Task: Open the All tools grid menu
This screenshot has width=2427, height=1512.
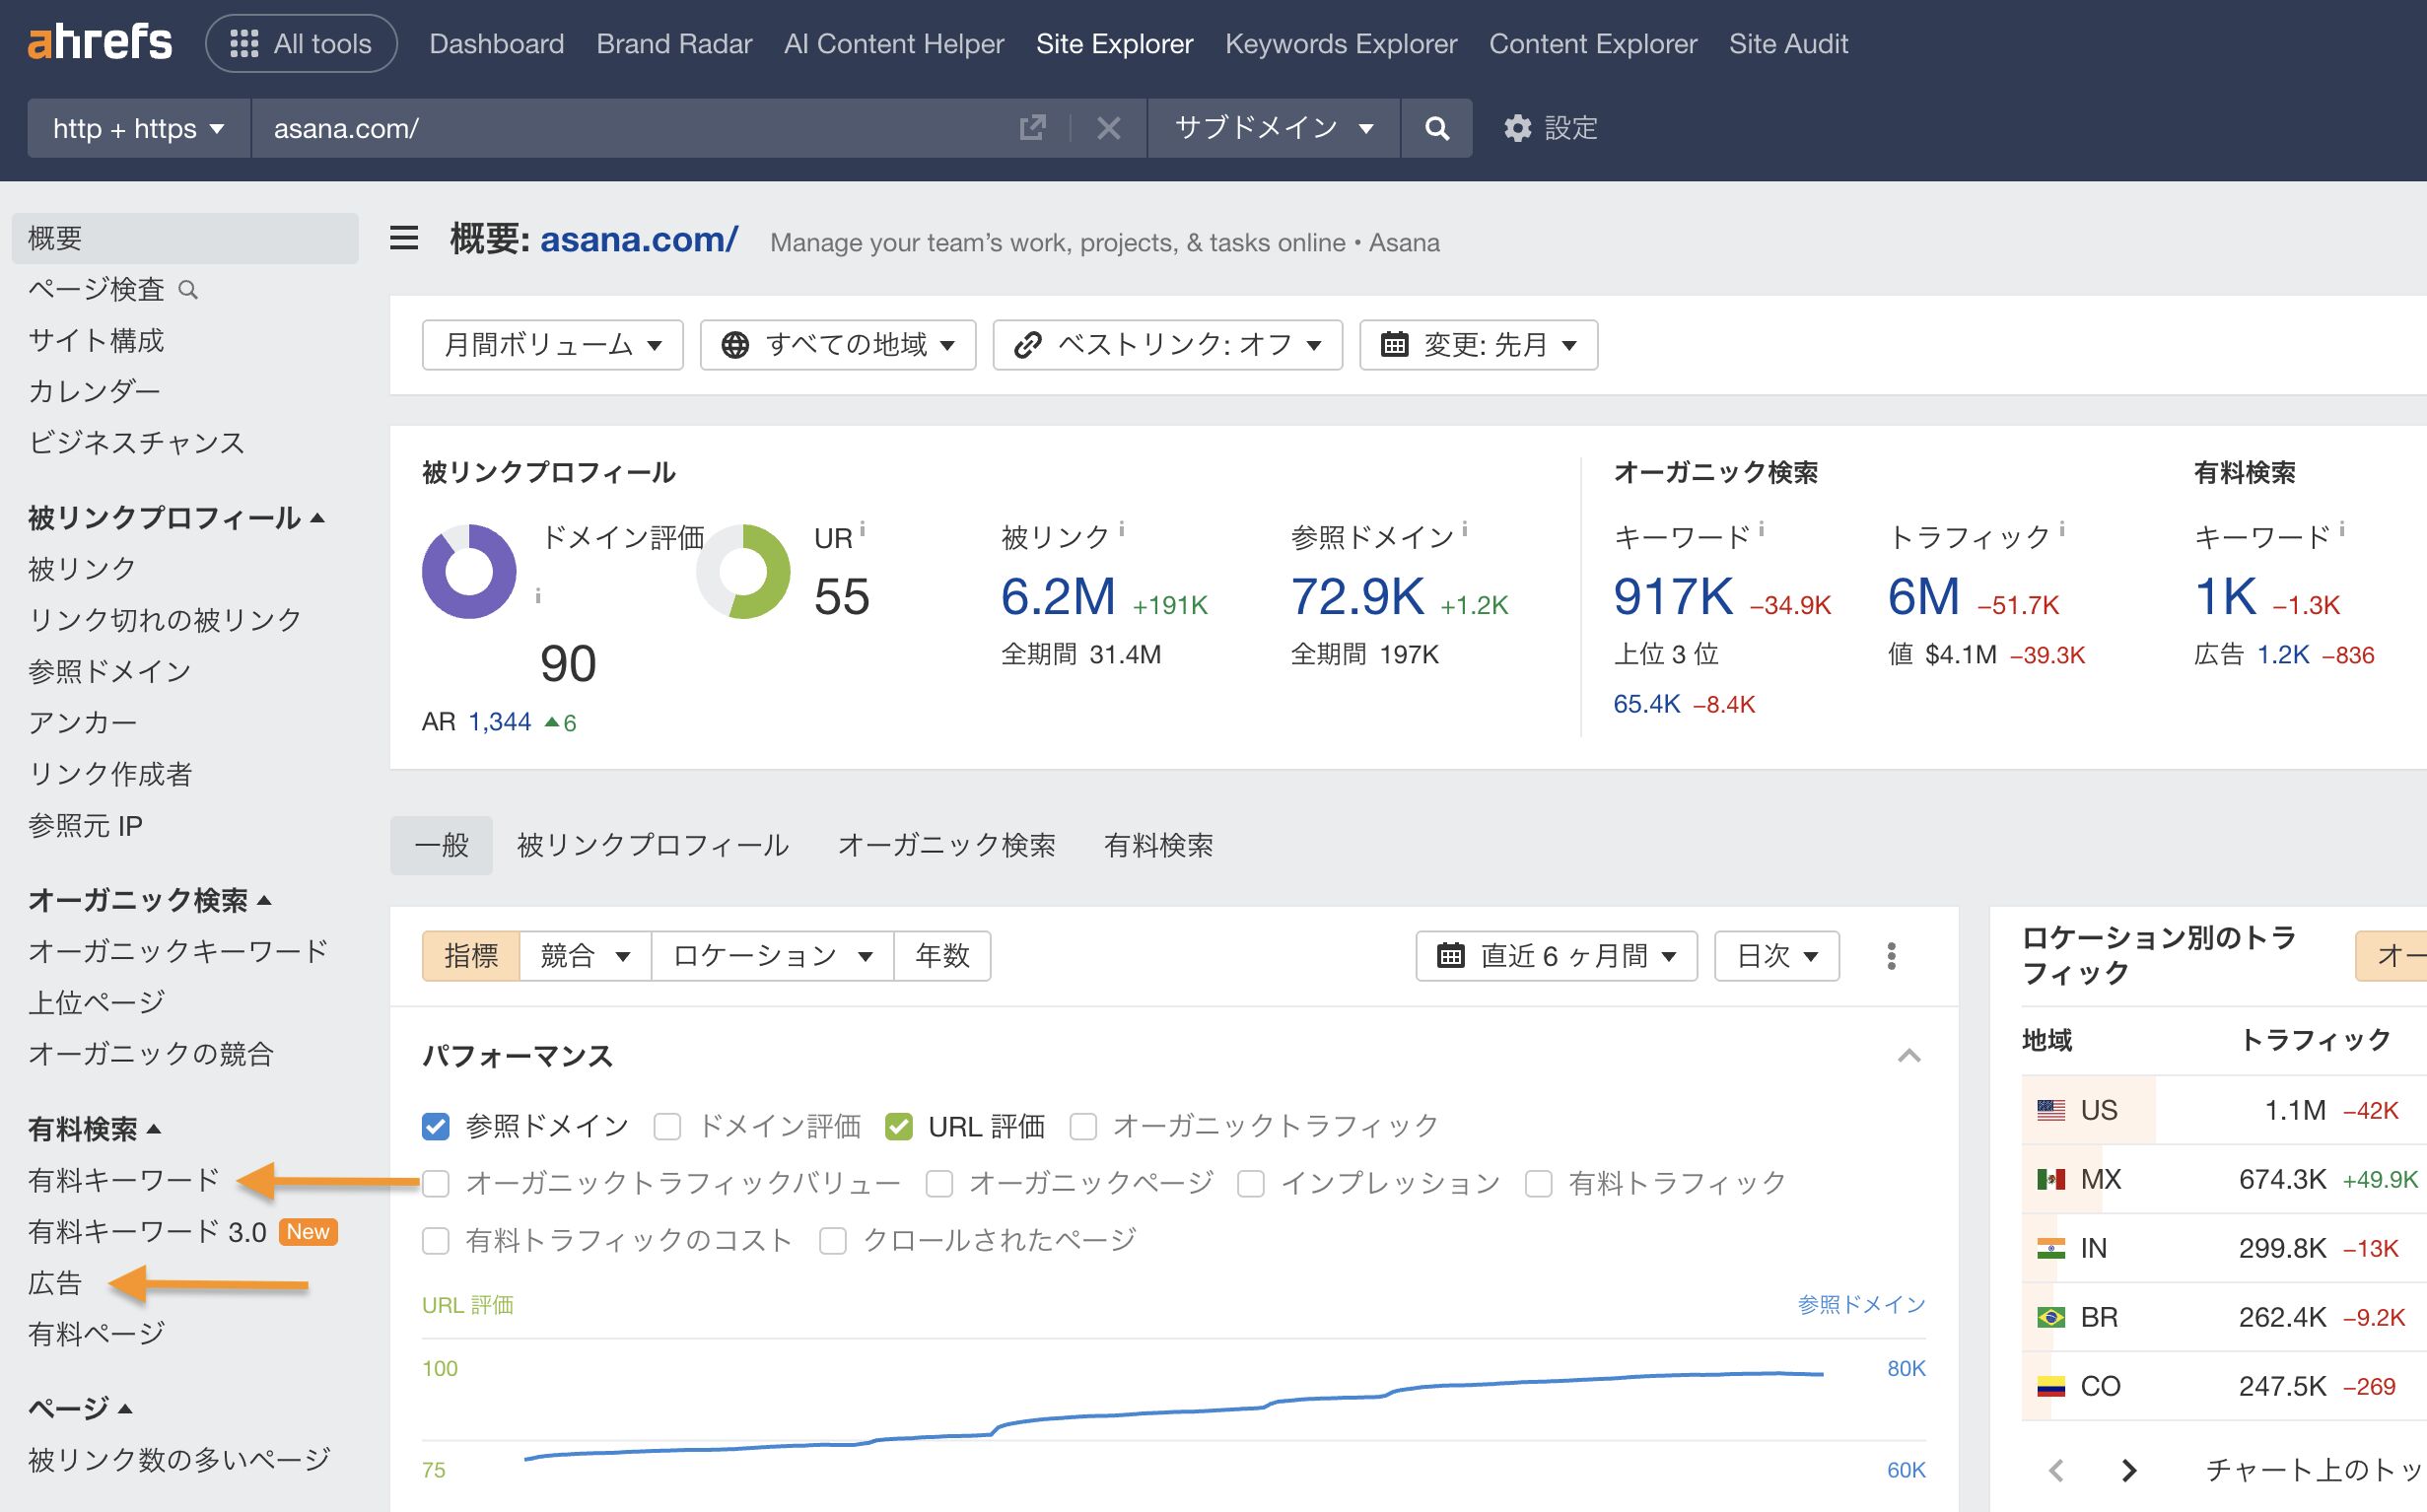Action: 300,43
